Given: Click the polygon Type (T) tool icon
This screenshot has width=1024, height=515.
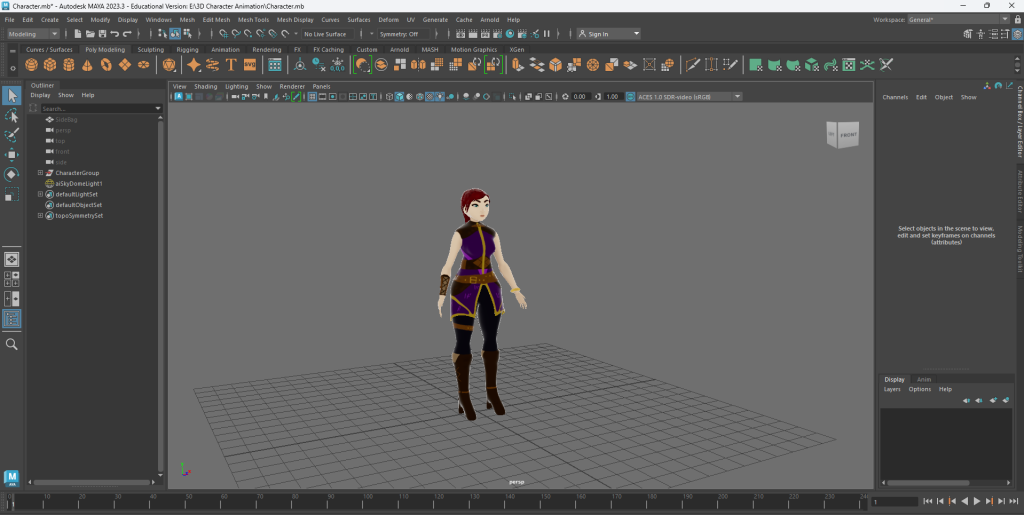Looking at the screenshot, I should [231, 65].
